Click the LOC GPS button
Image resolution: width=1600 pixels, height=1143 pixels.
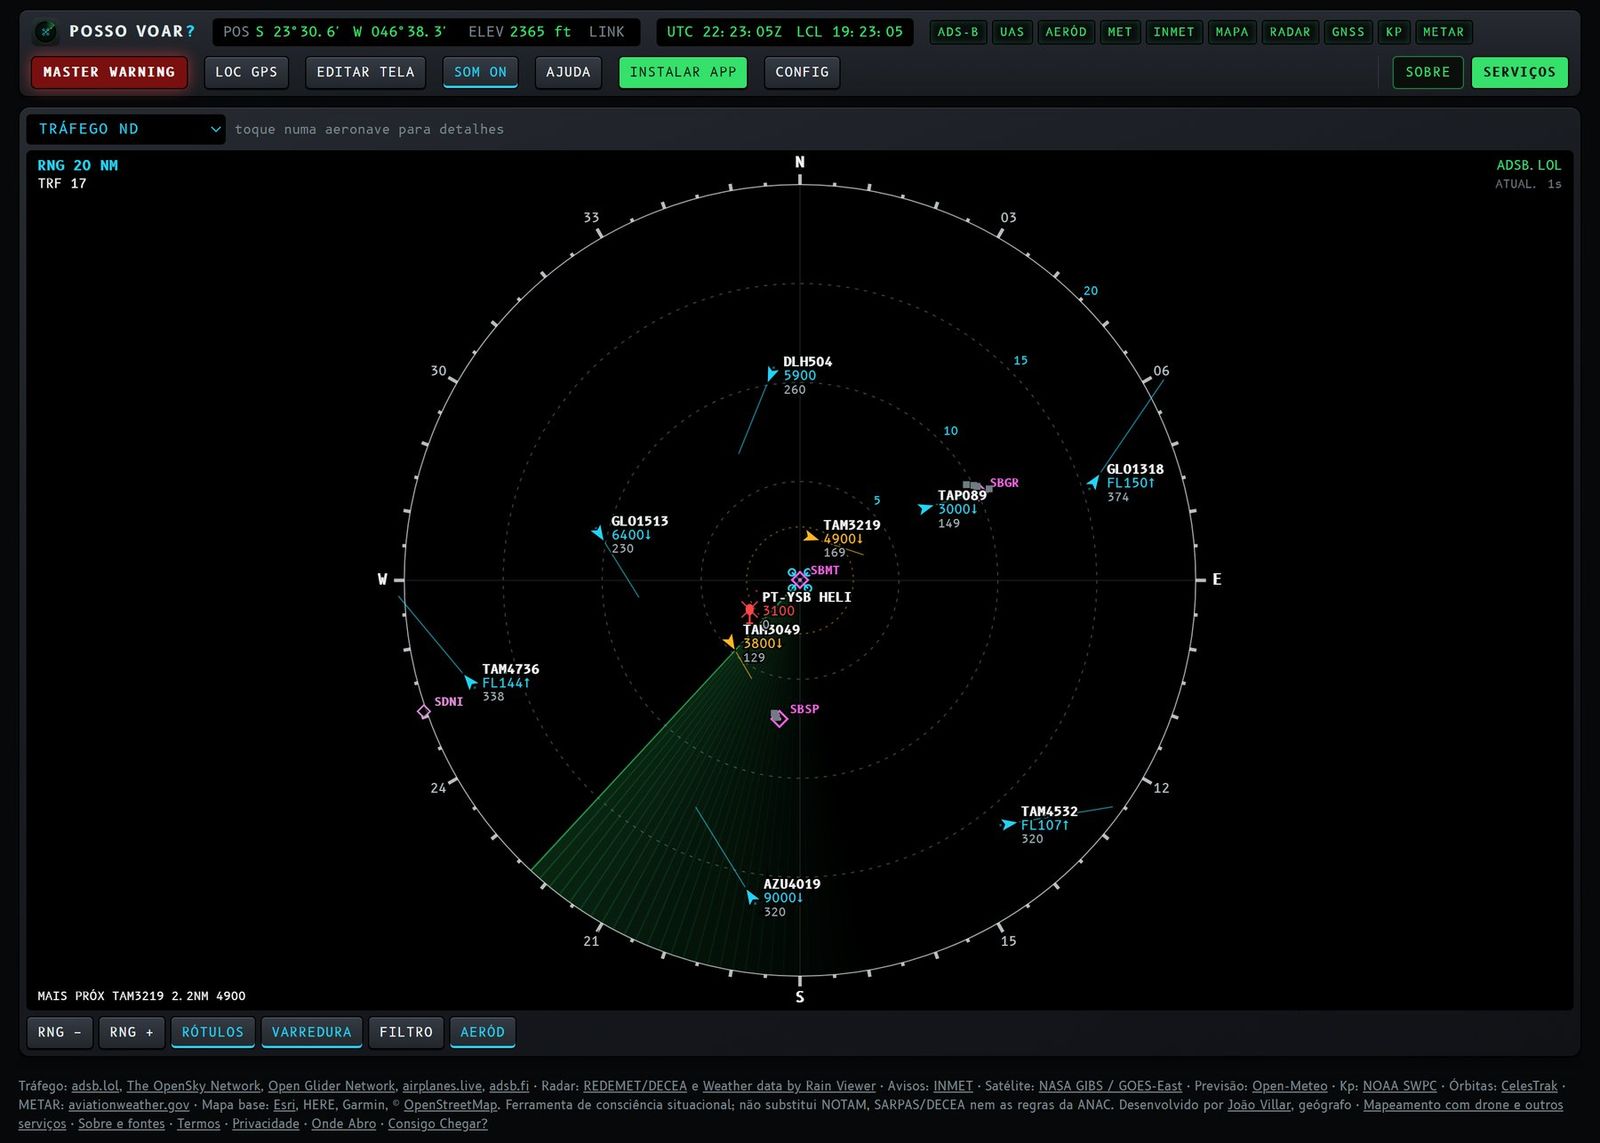pyautogui.click(x=246, y=72)
